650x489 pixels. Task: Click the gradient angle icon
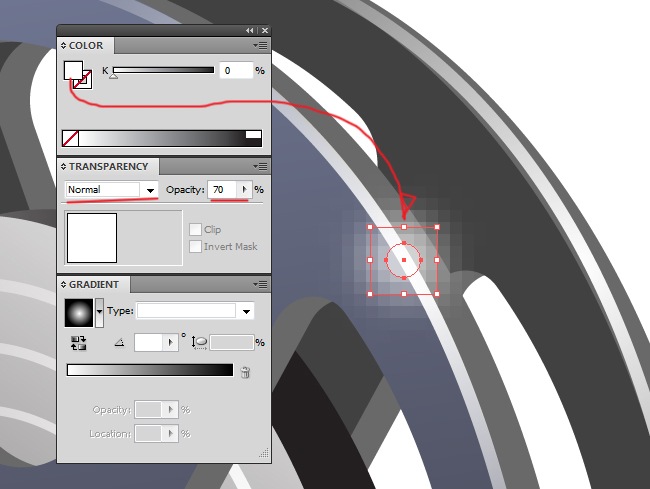click(x=119, y=343)
